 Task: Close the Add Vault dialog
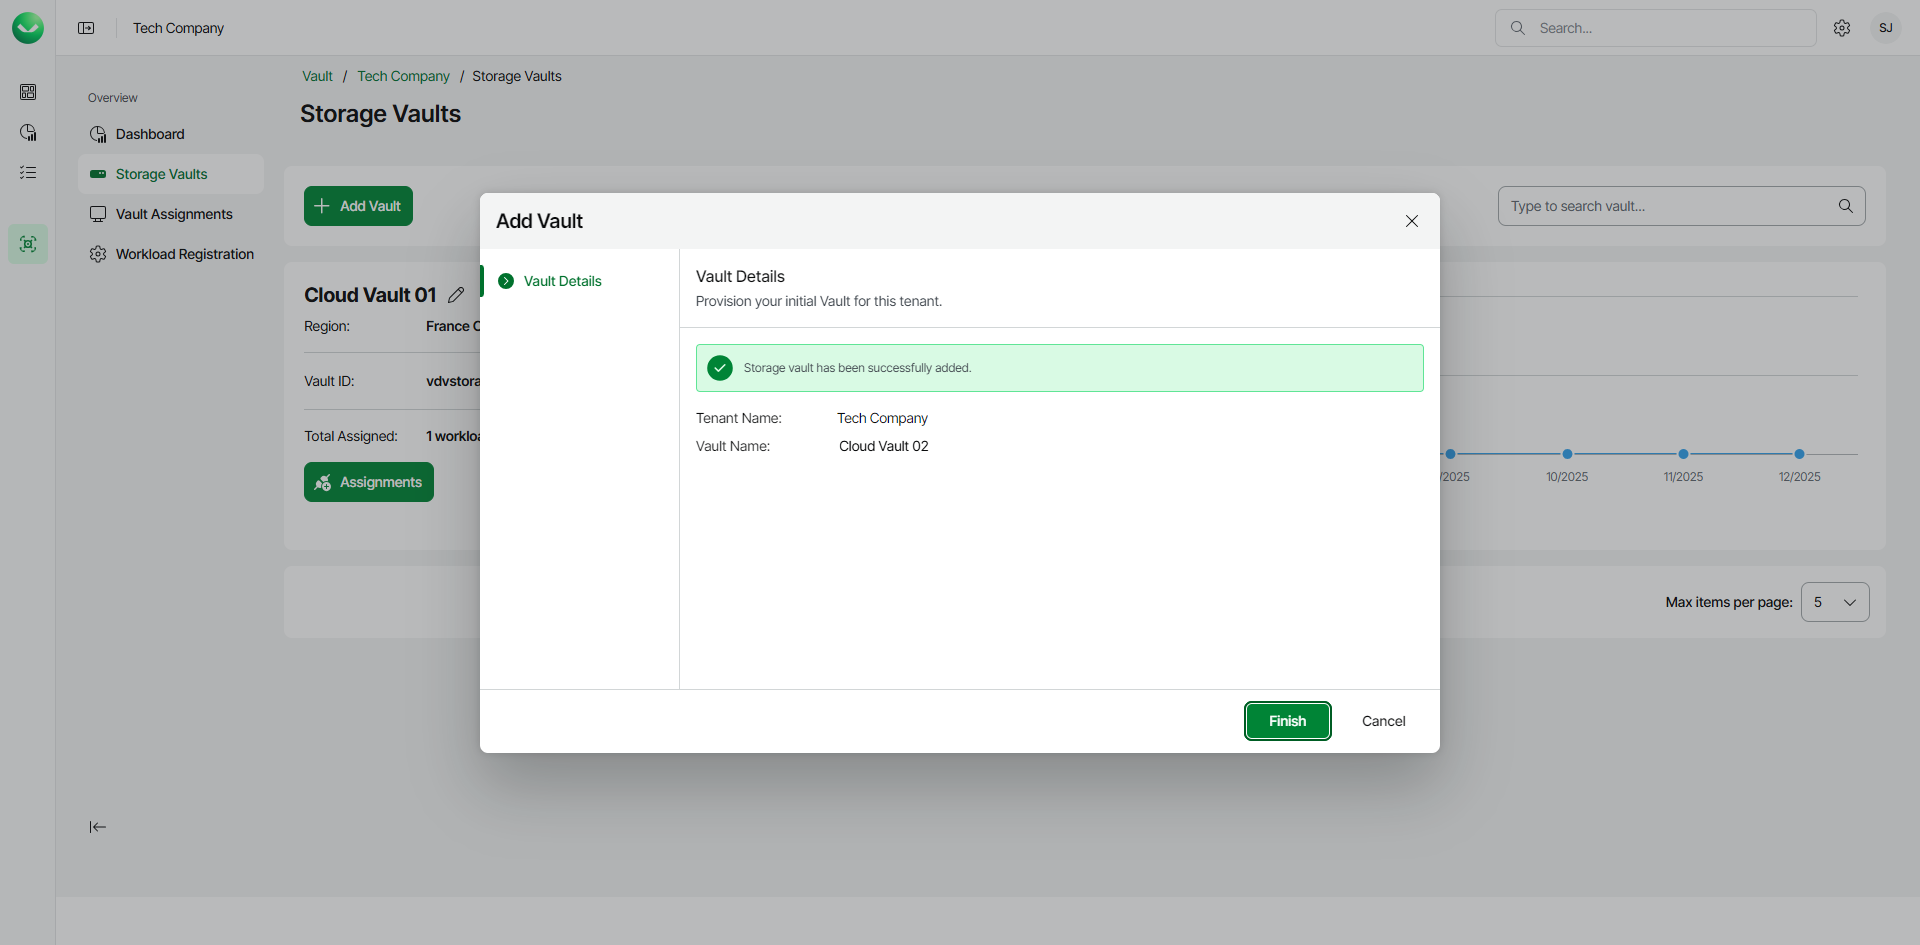(x=1411, y=221)
